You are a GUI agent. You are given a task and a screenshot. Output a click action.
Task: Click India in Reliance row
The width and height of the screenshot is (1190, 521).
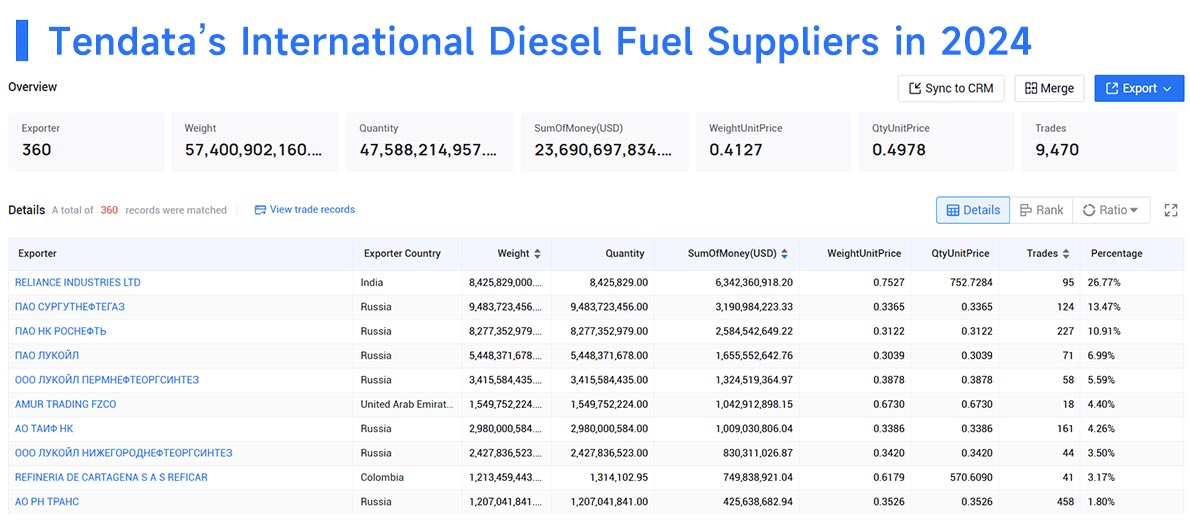click(372, 283)
